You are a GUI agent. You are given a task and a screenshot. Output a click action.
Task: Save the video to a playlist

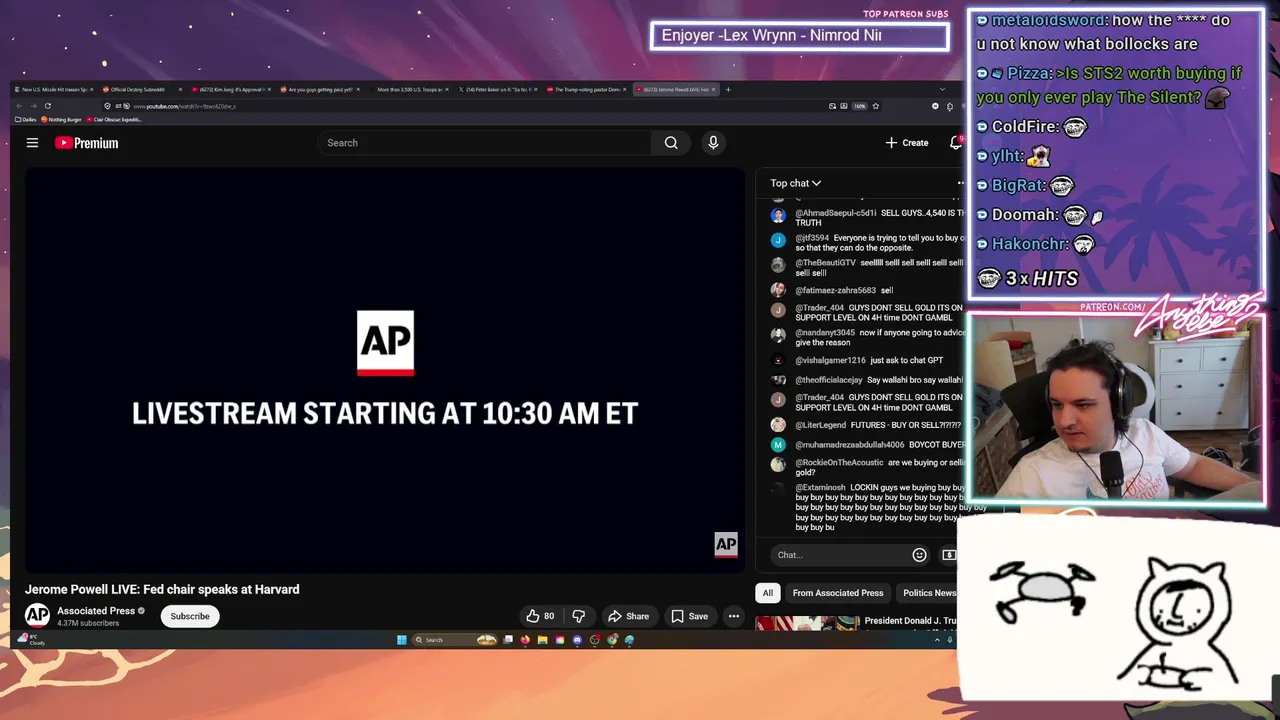[690, 616]
